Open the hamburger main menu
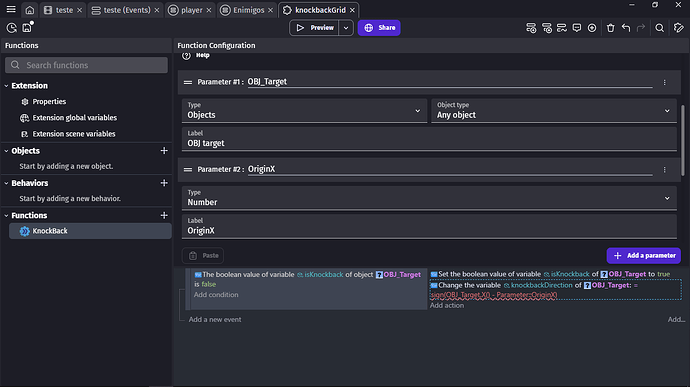690x387 pixels. [11, 9]
